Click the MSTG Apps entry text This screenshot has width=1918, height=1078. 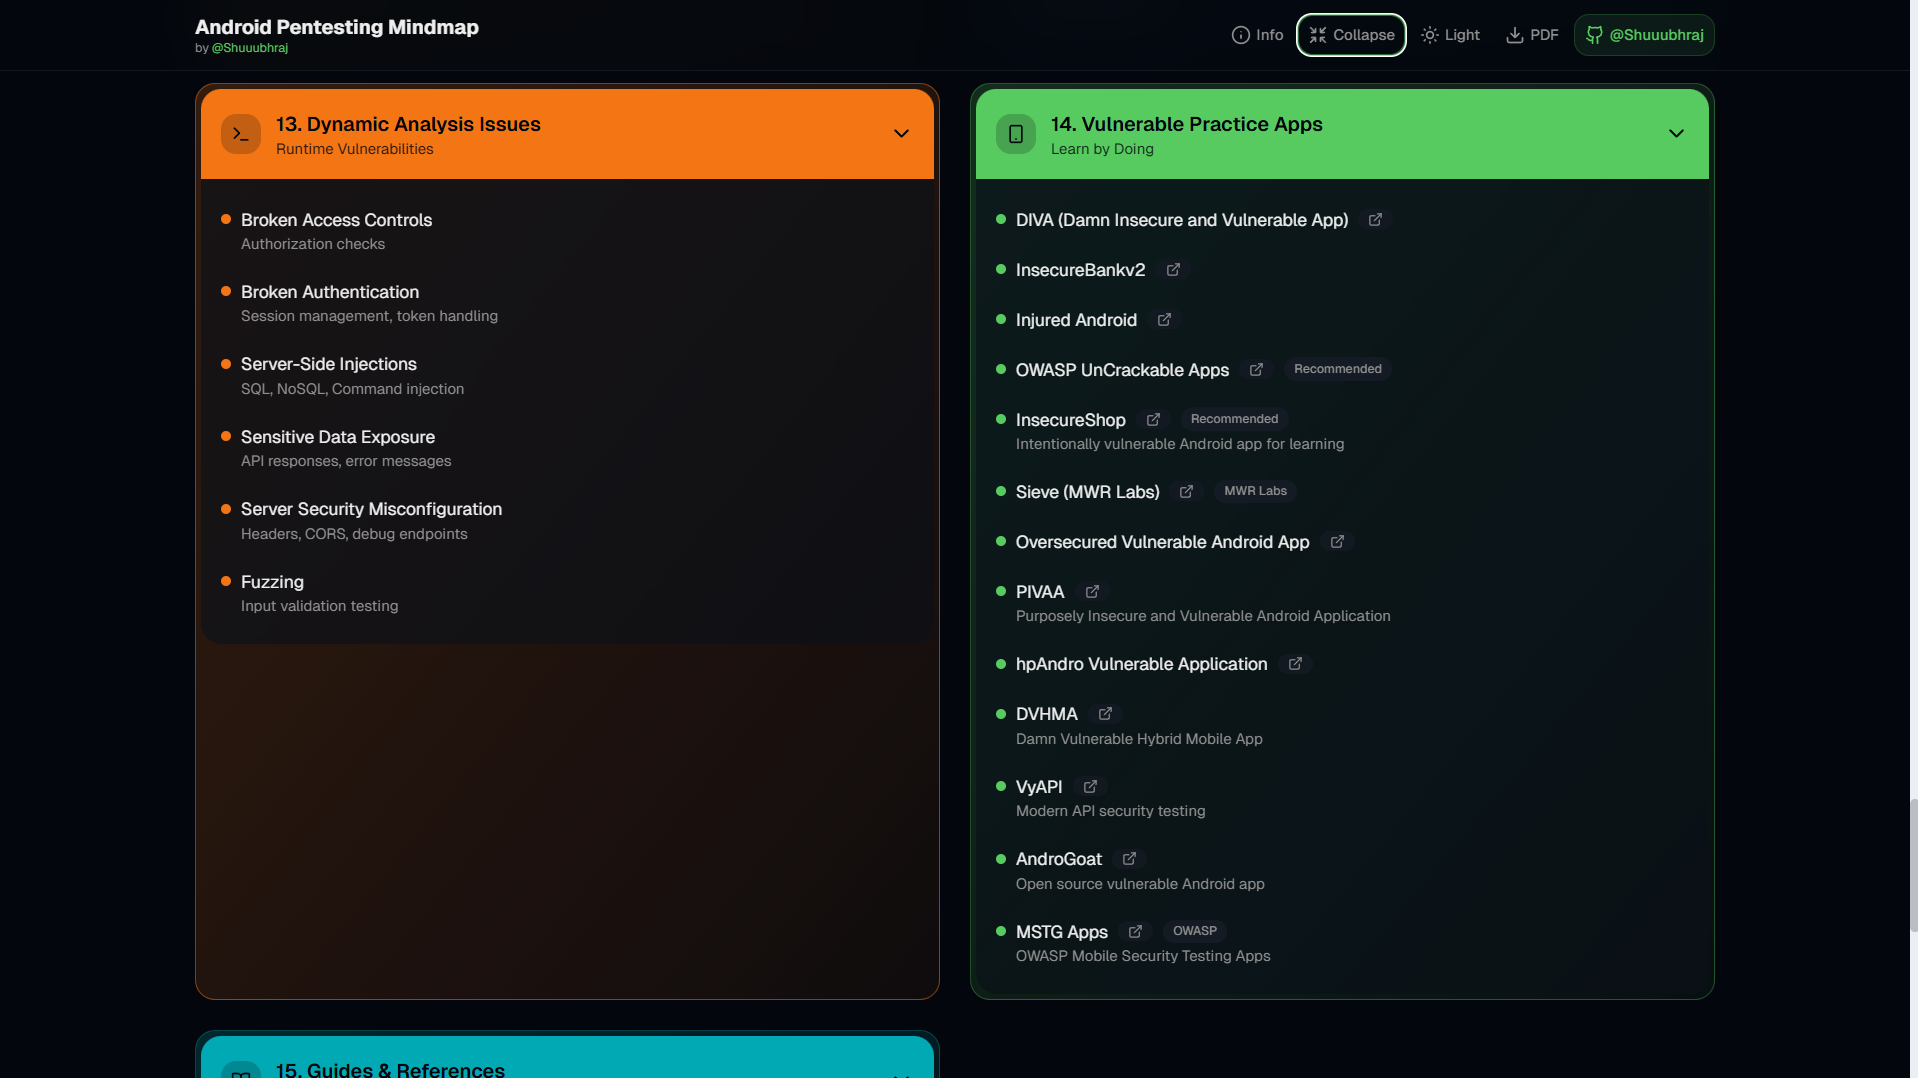[x=1061, y=932]
